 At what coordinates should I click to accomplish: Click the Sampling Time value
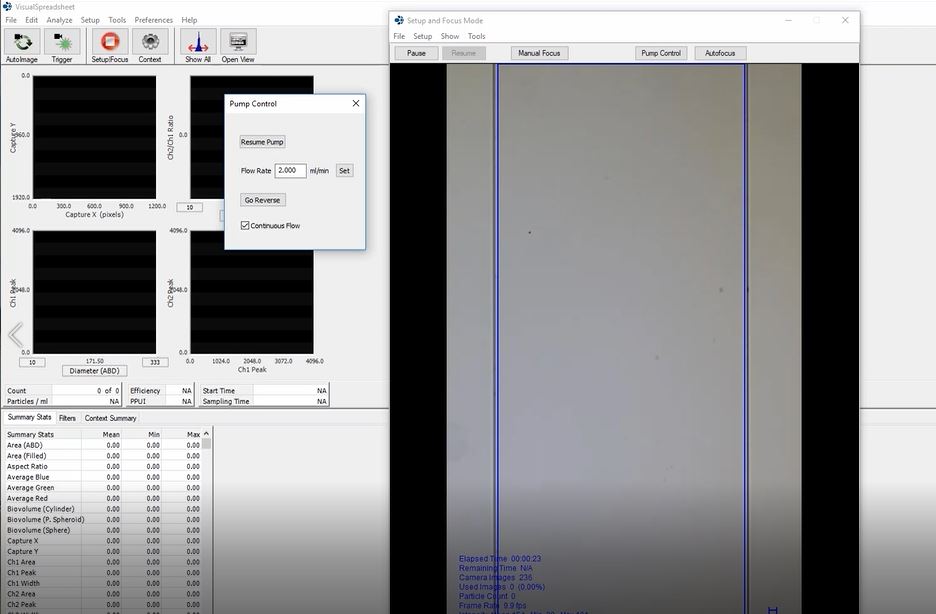click(291, 402)
